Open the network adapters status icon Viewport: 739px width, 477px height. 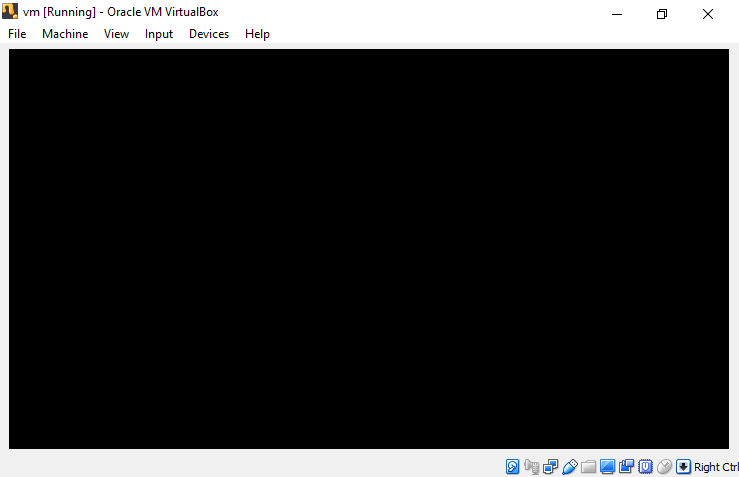[x=550, y=467]
